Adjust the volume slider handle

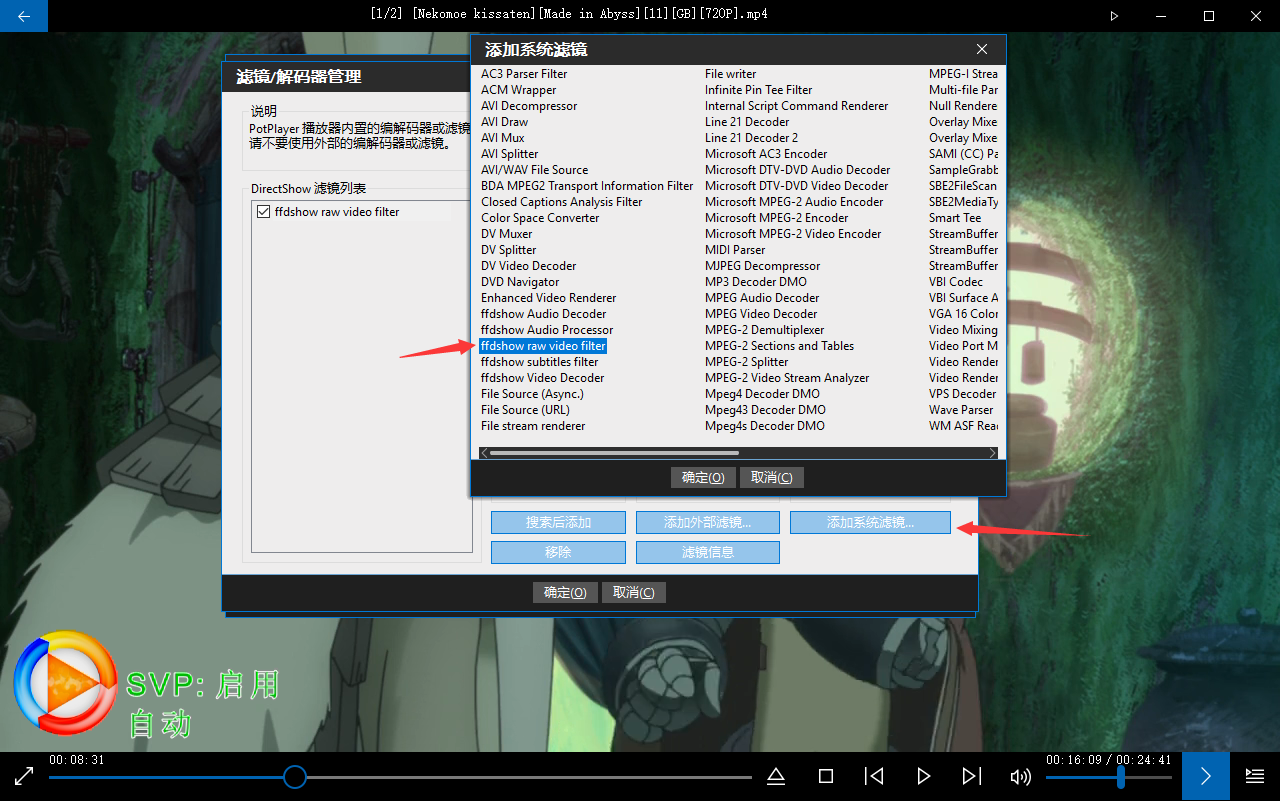point(1121,777)
